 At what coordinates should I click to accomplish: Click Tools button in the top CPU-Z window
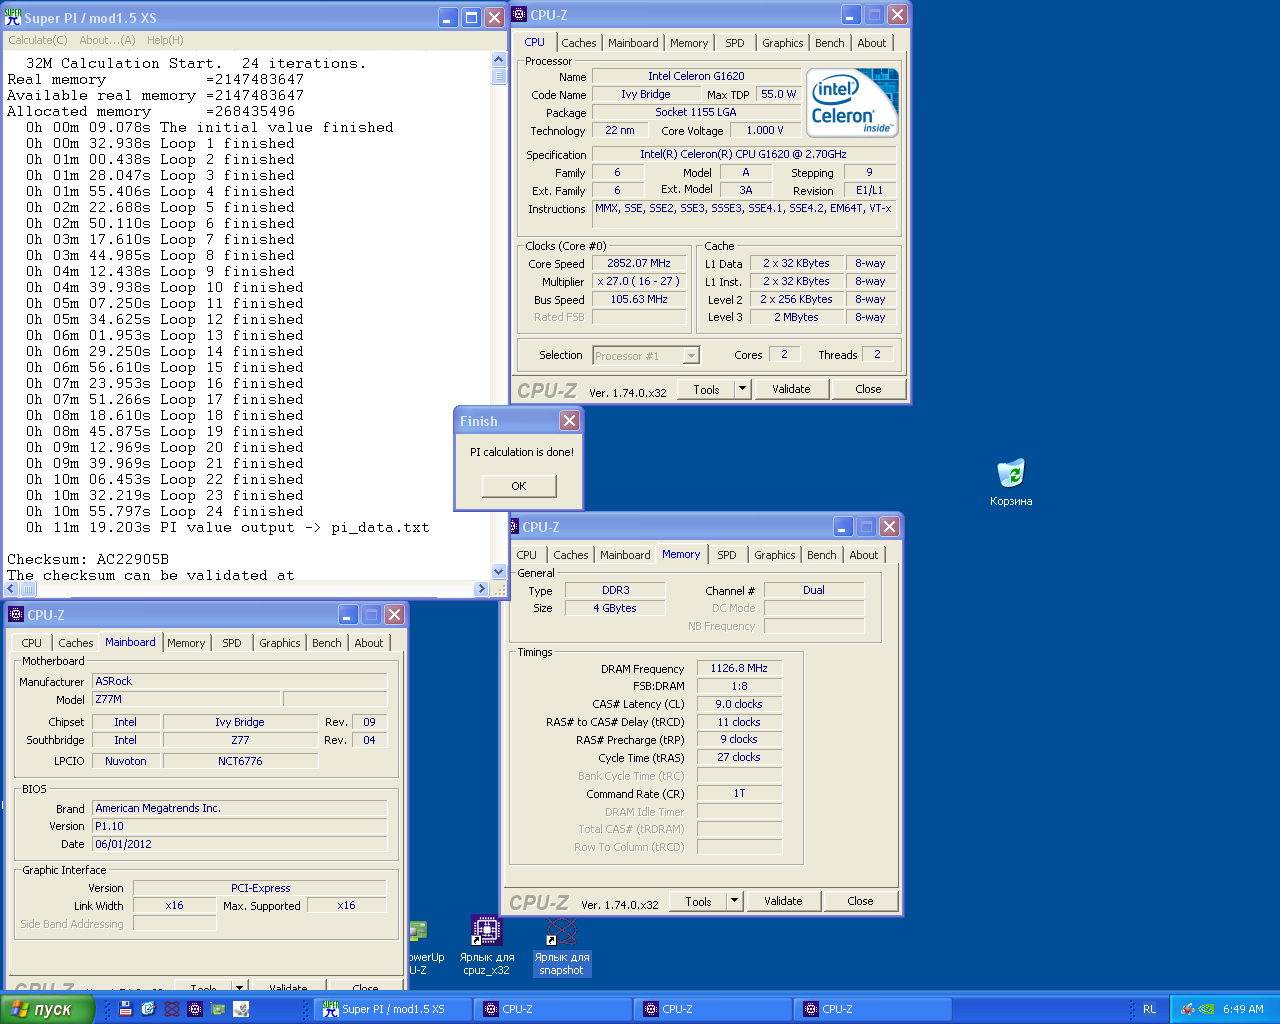[x=706, y=389]
